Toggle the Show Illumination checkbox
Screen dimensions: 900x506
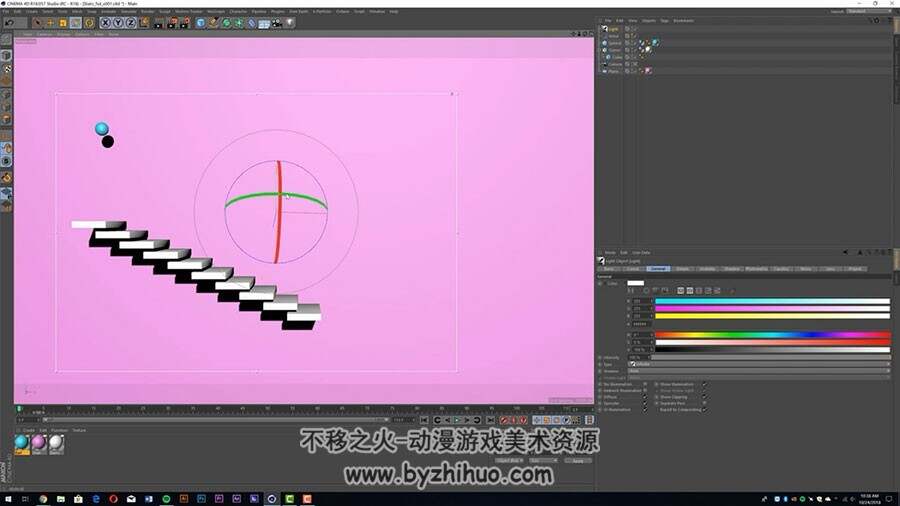704,384
